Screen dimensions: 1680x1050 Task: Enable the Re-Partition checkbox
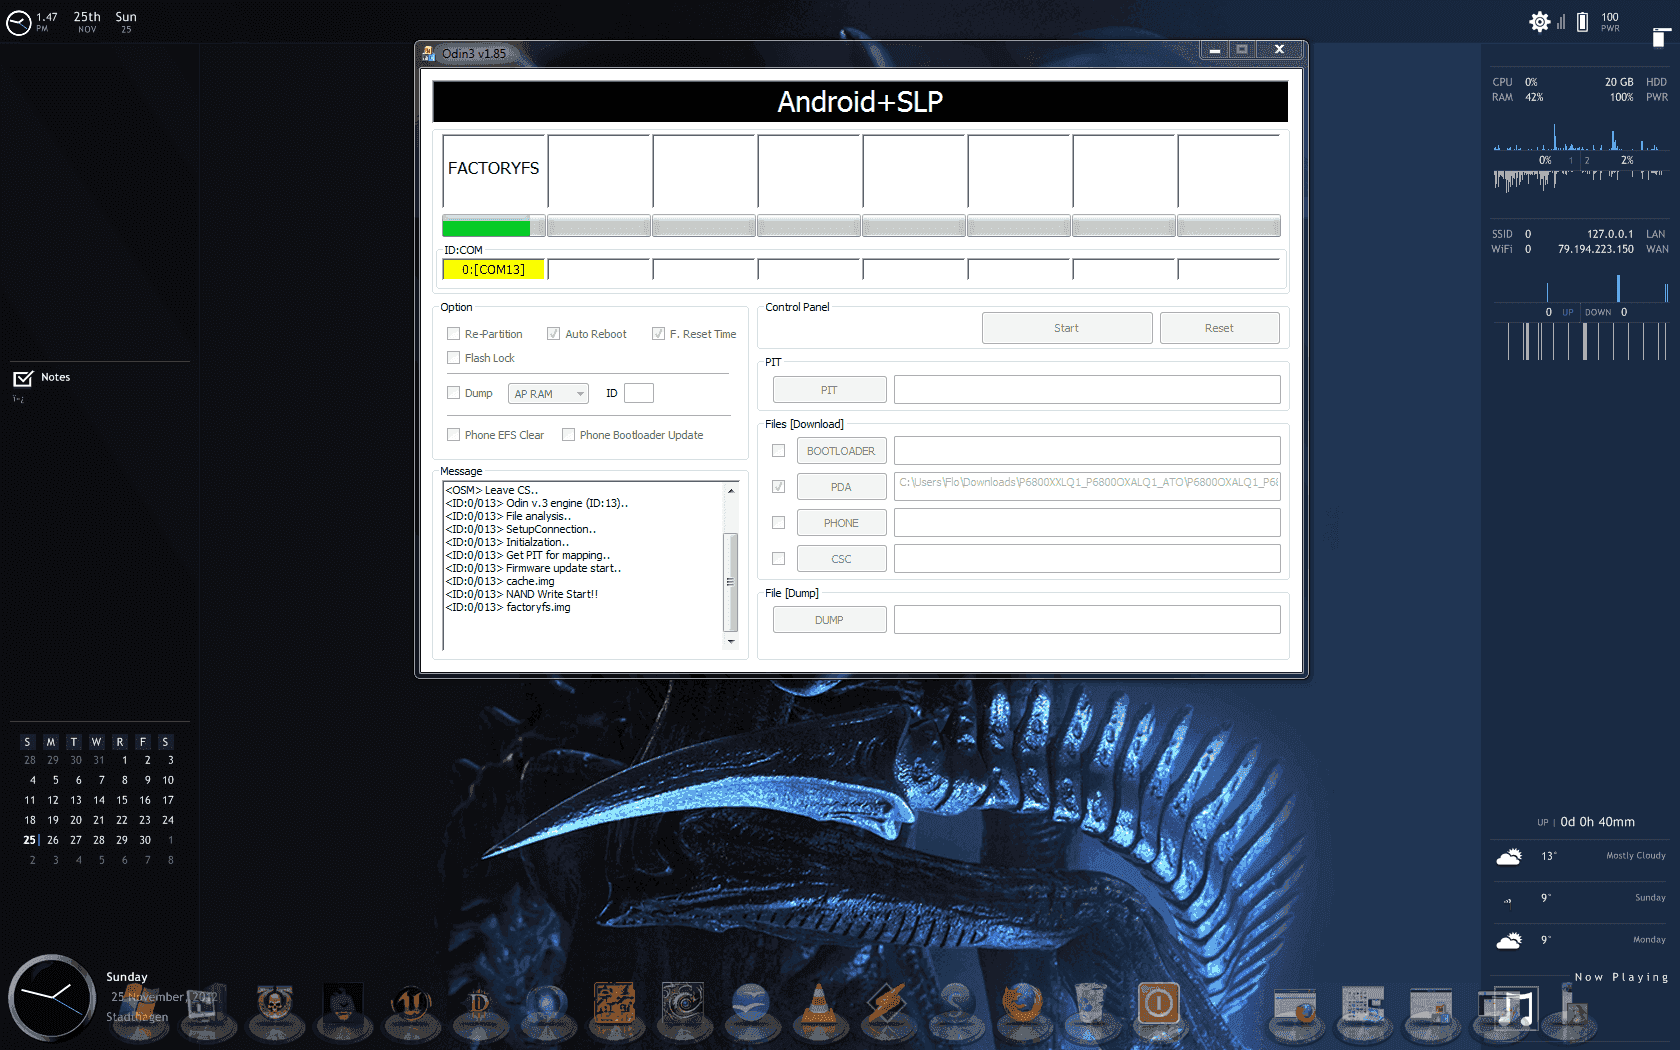pos(454,334)
